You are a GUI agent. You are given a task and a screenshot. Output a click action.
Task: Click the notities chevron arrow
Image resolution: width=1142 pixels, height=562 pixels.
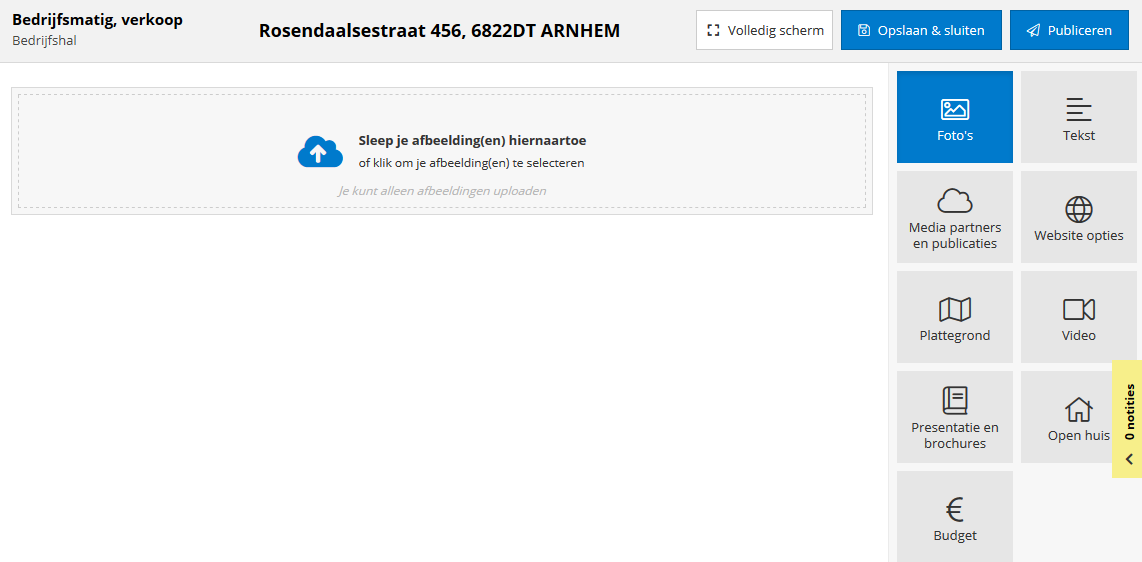pos(1129,459)
